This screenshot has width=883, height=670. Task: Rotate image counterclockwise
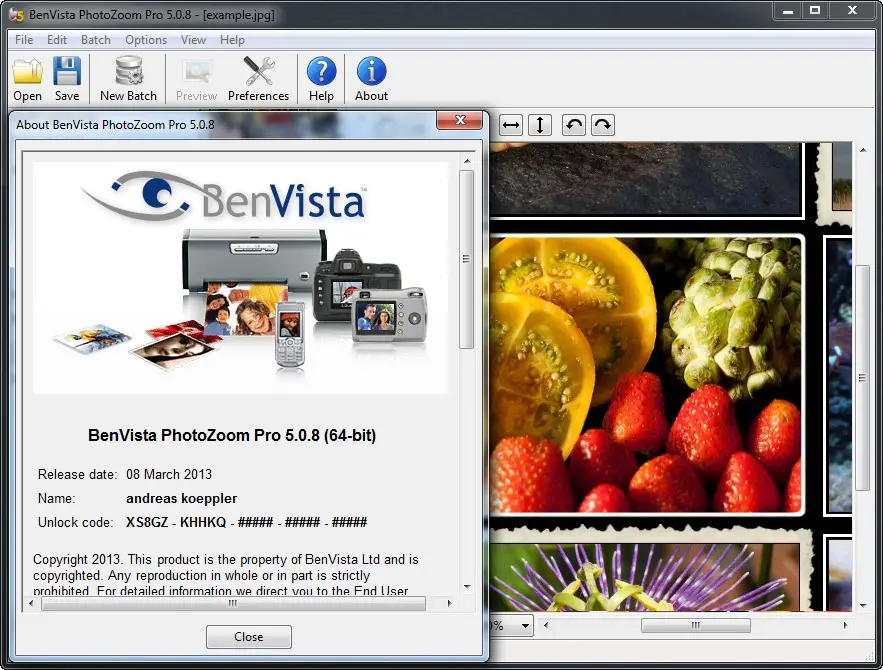[574, 125]
